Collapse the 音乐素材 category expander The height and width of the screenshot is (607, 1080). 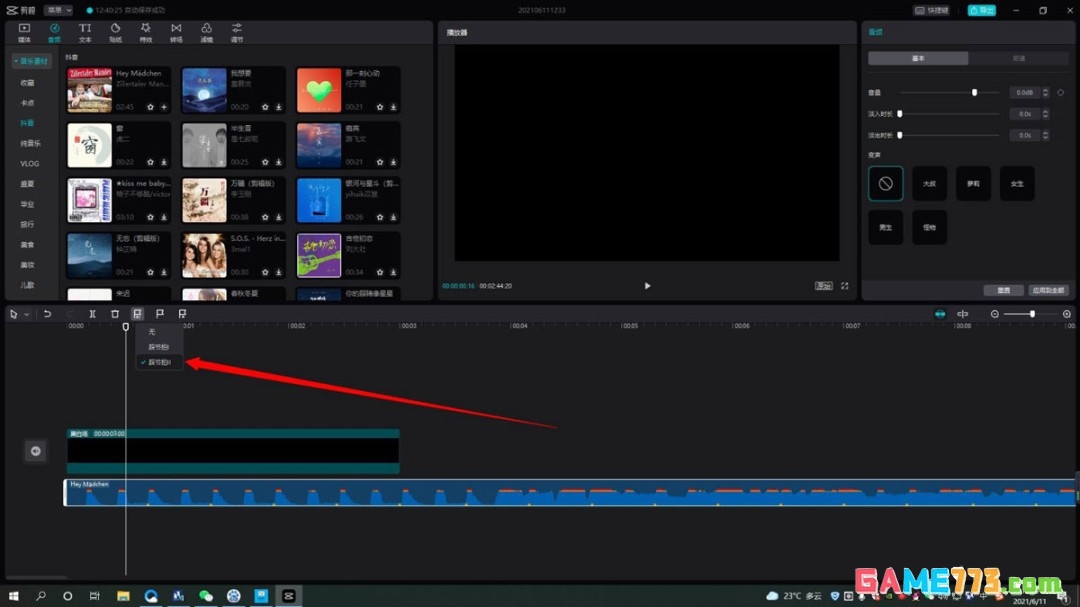(x=32, y=61)
